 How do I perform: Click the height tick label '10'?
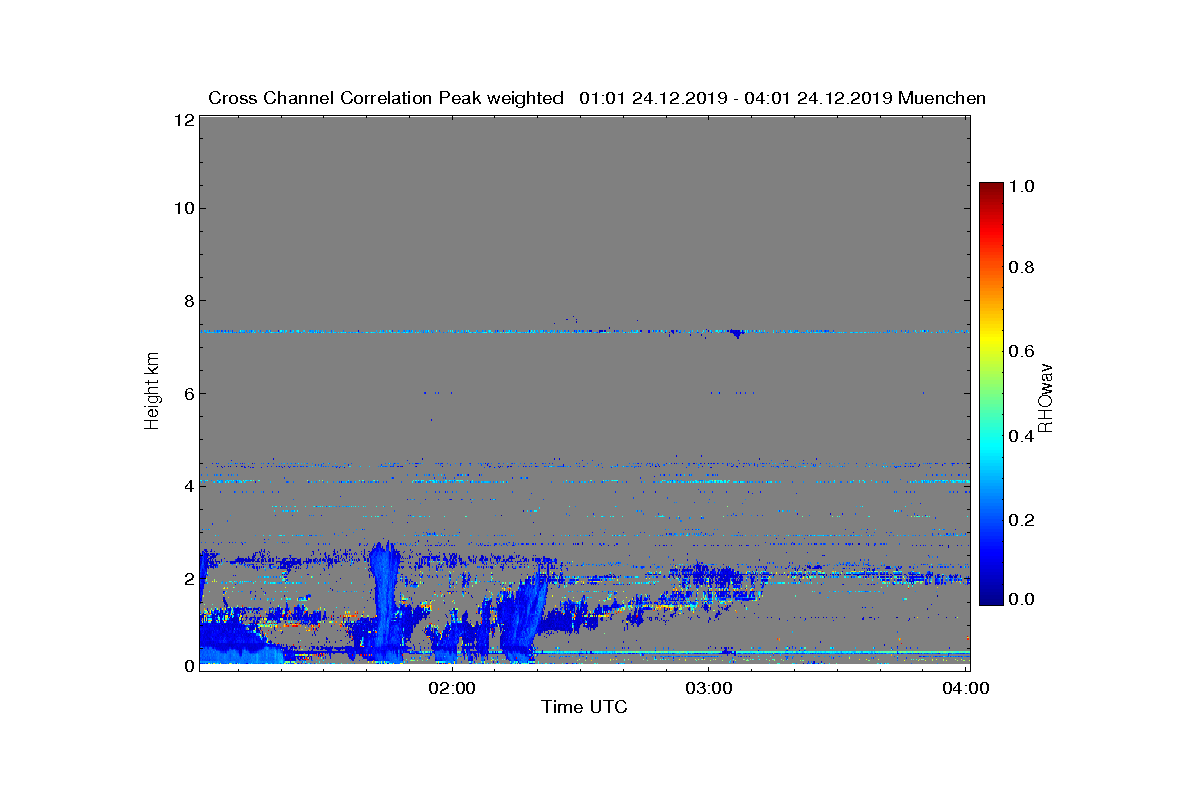182,208
